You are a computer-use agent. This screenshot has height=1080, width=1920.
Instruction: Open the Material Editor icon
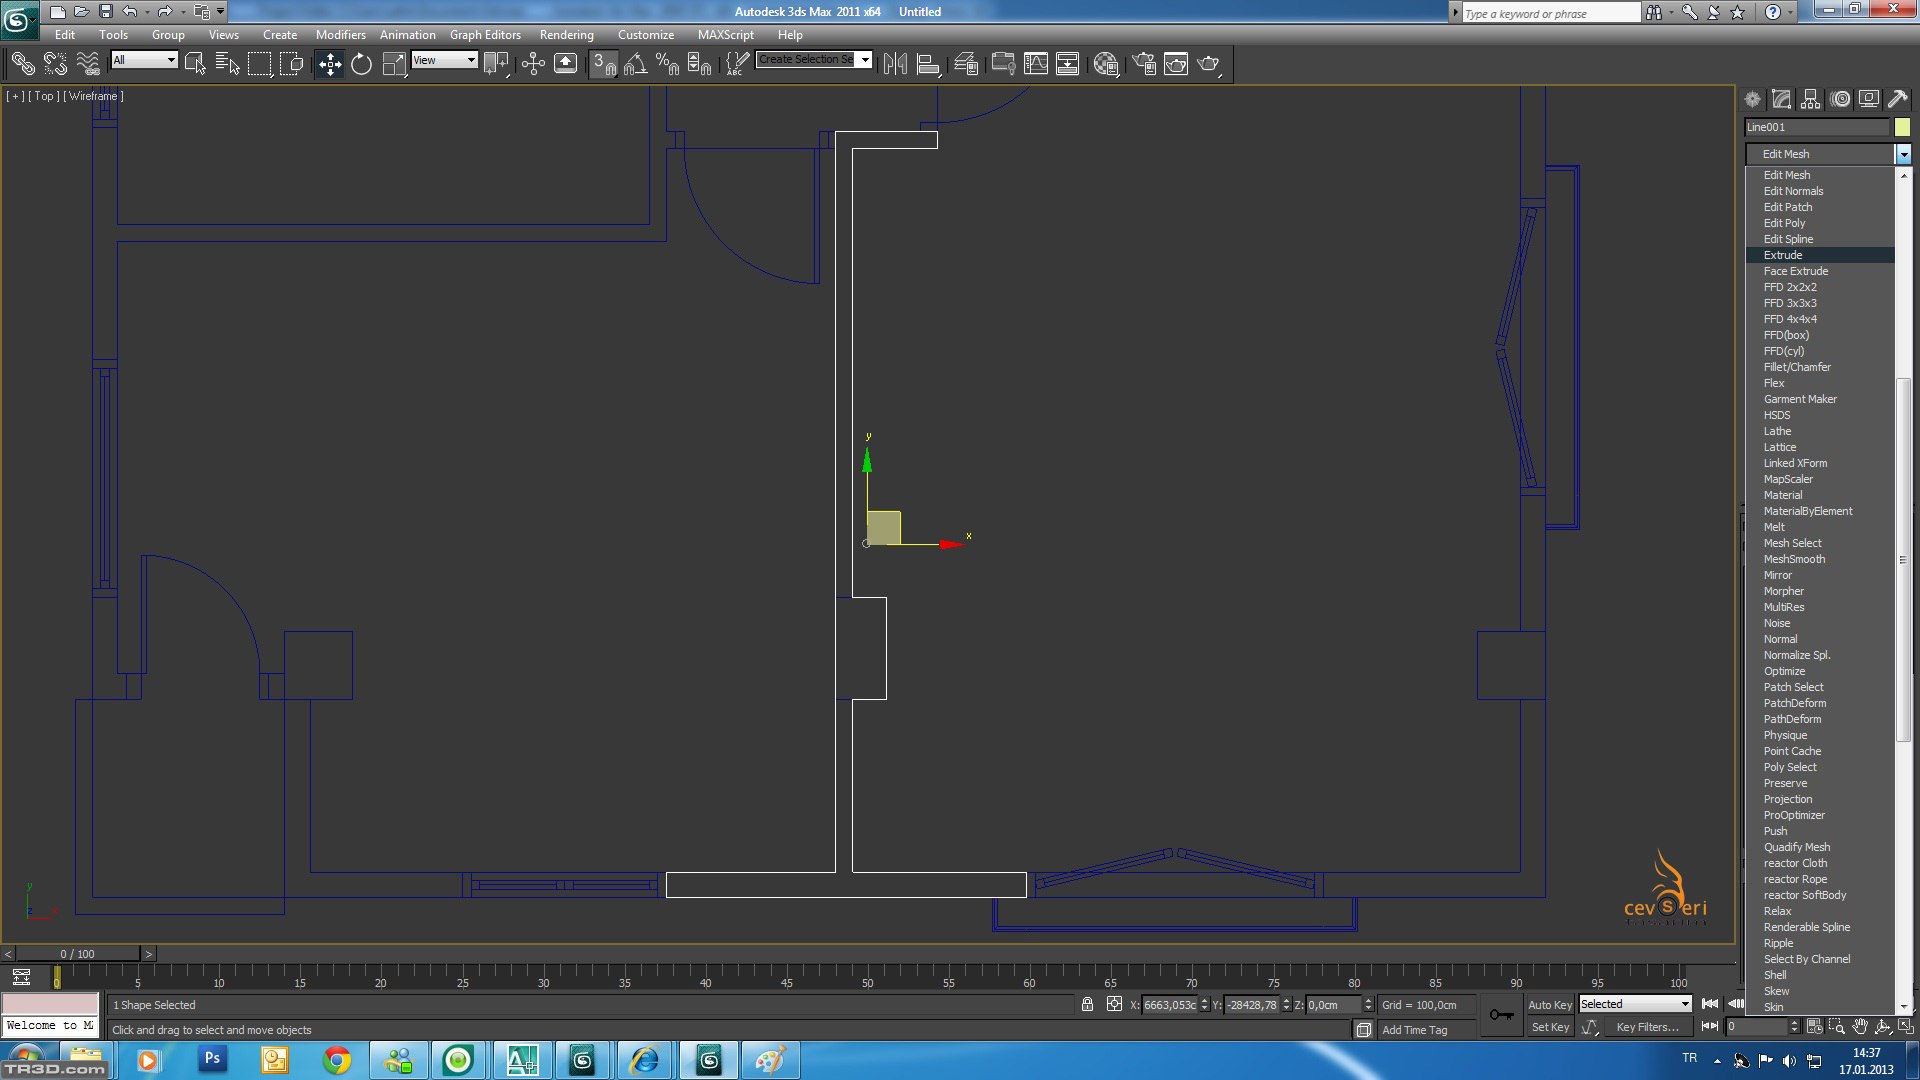click(x=1105, y=64)
